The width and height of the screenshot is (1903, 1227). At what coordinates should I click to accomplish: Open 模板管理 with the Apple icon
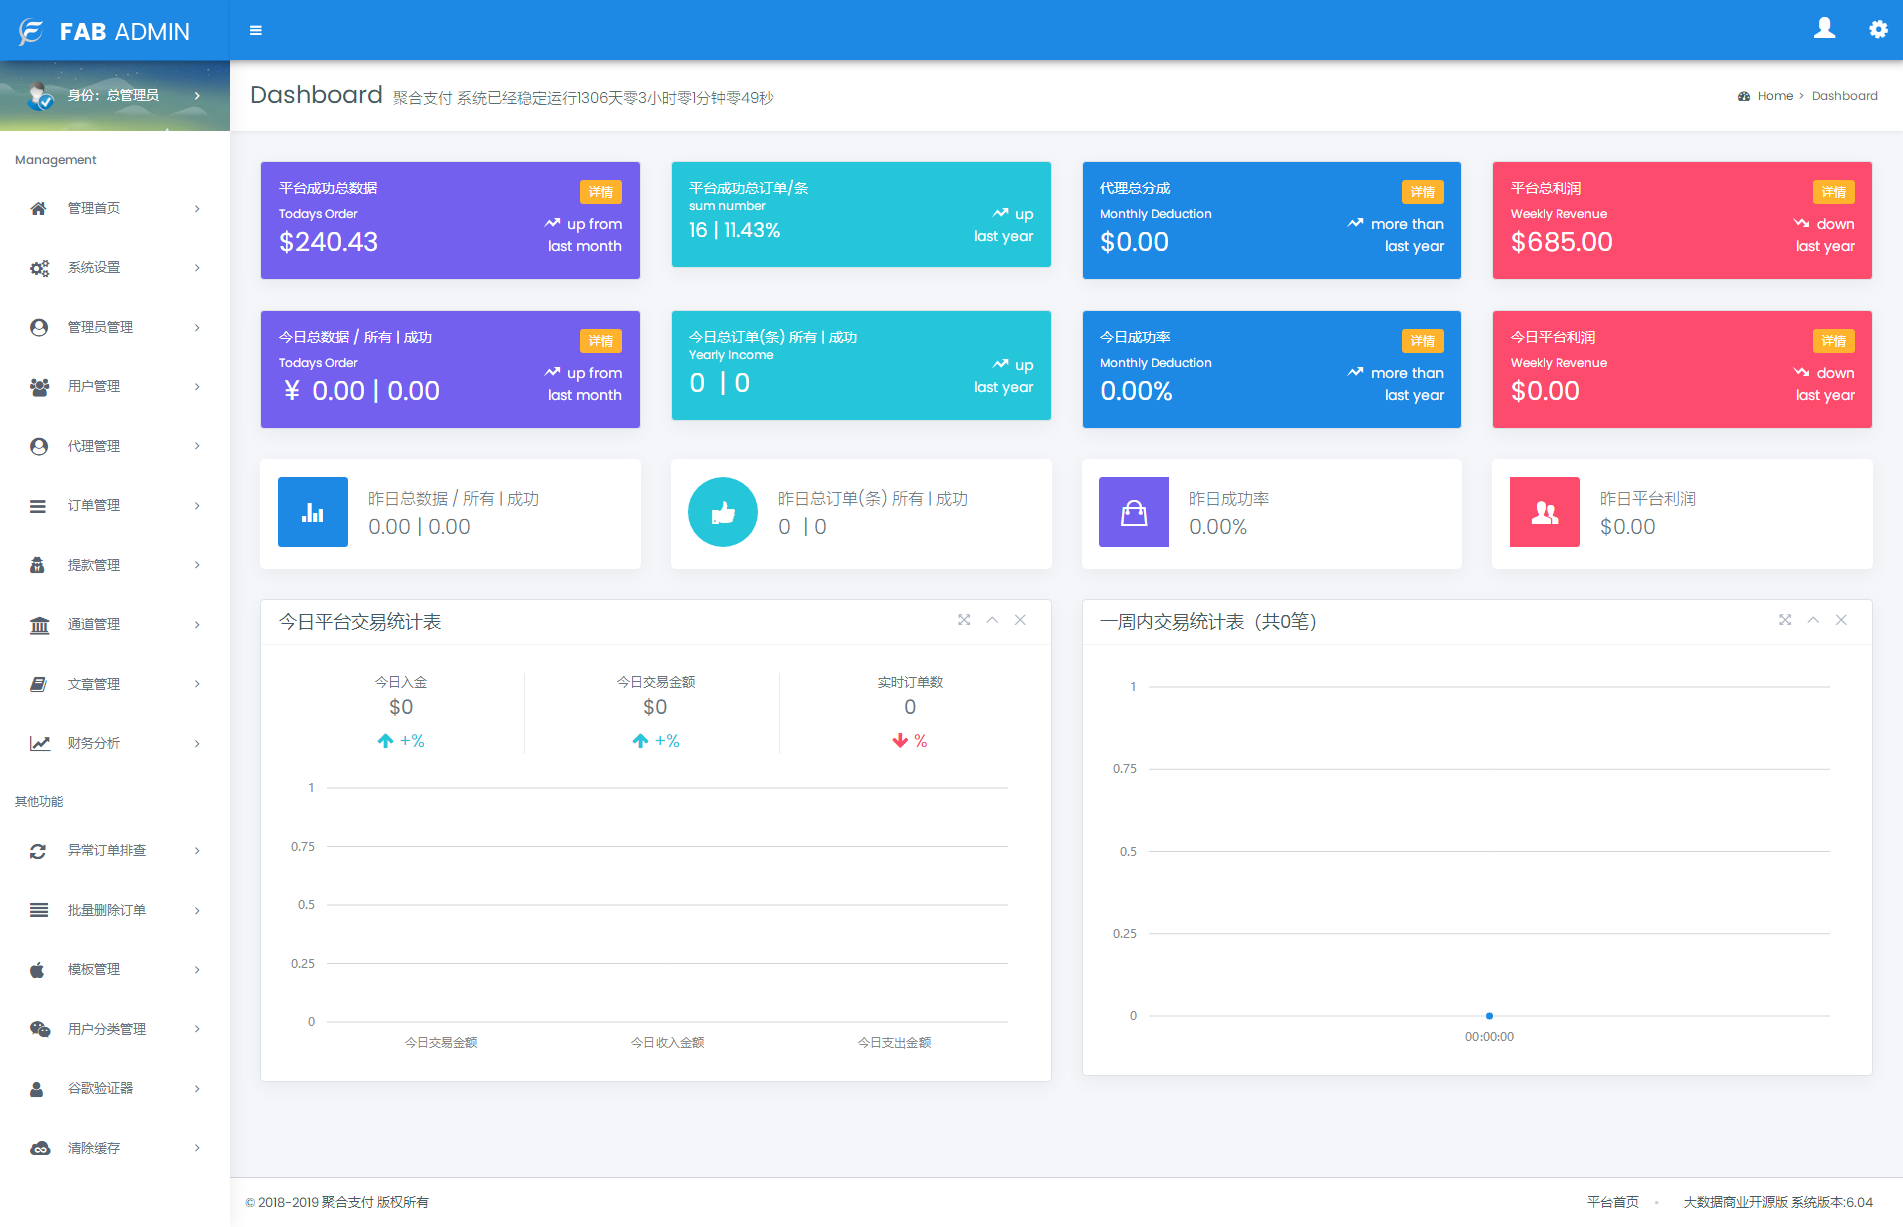[39, 969]
